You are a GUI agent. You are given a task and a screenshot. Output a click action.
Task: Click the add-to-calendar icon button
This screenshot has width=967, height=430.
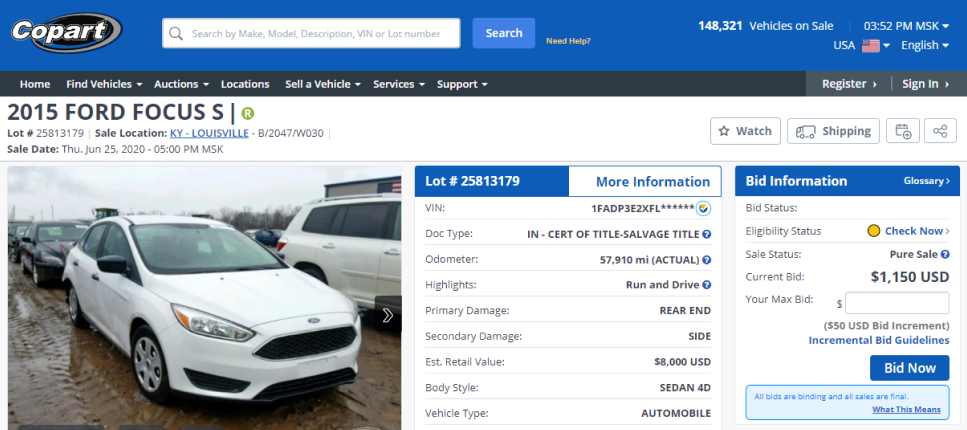point(903,131)
